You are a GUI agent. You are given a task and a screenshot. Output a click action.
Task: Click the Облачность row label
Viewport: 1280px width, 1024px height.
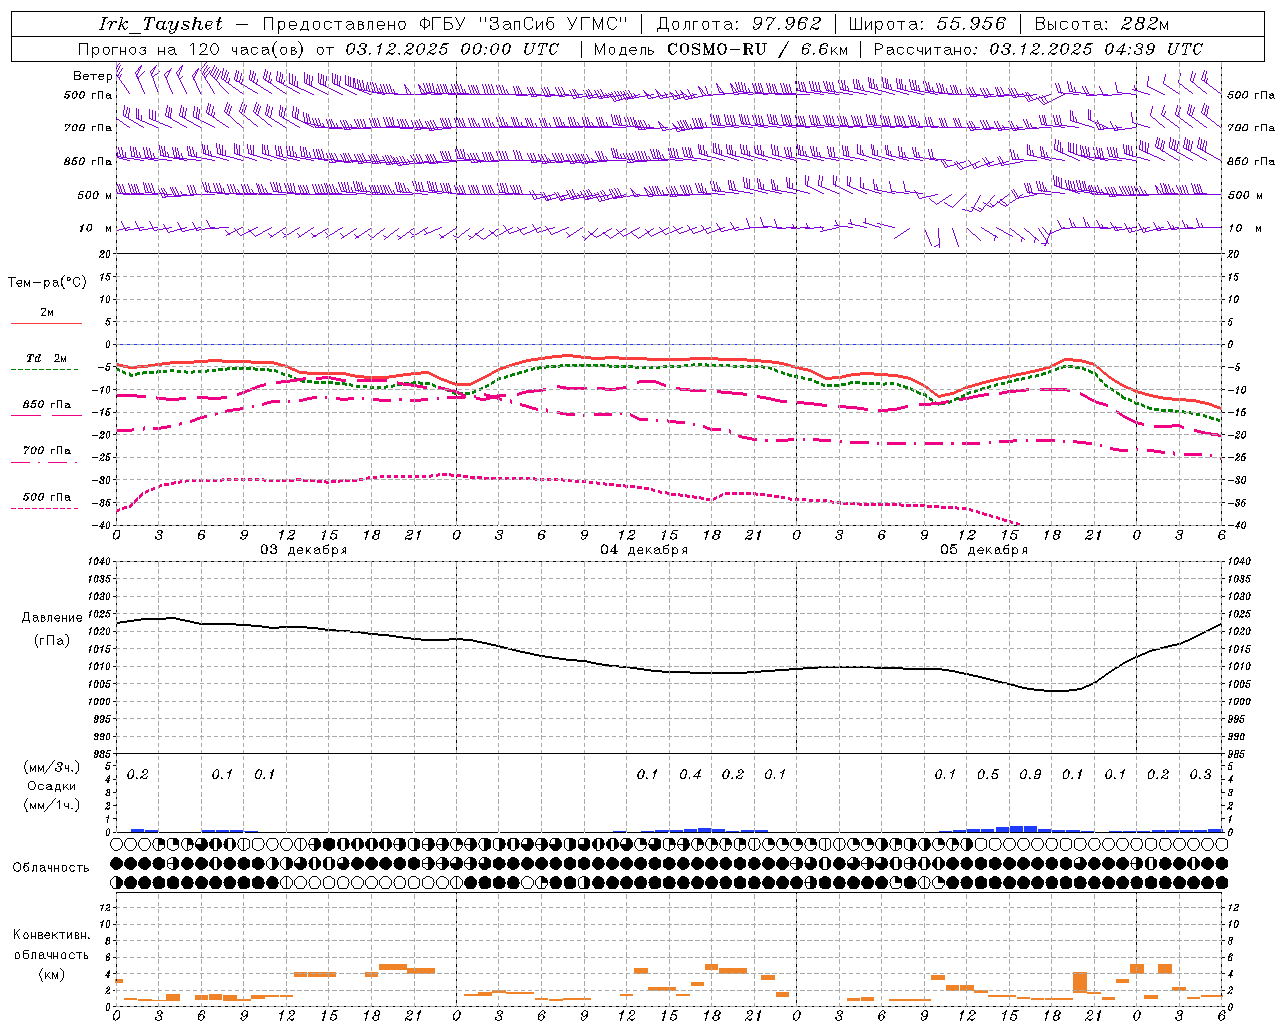coord(51,867)
